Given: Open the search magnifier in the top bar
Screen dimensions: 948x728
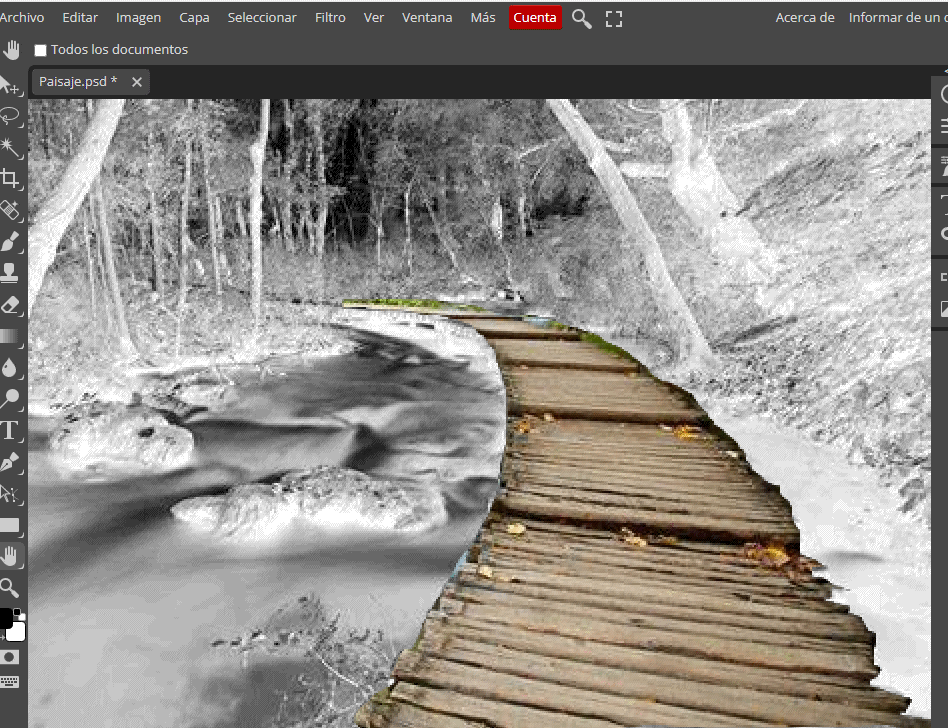Looking at the screenshot, I should [x=581, y=17].
